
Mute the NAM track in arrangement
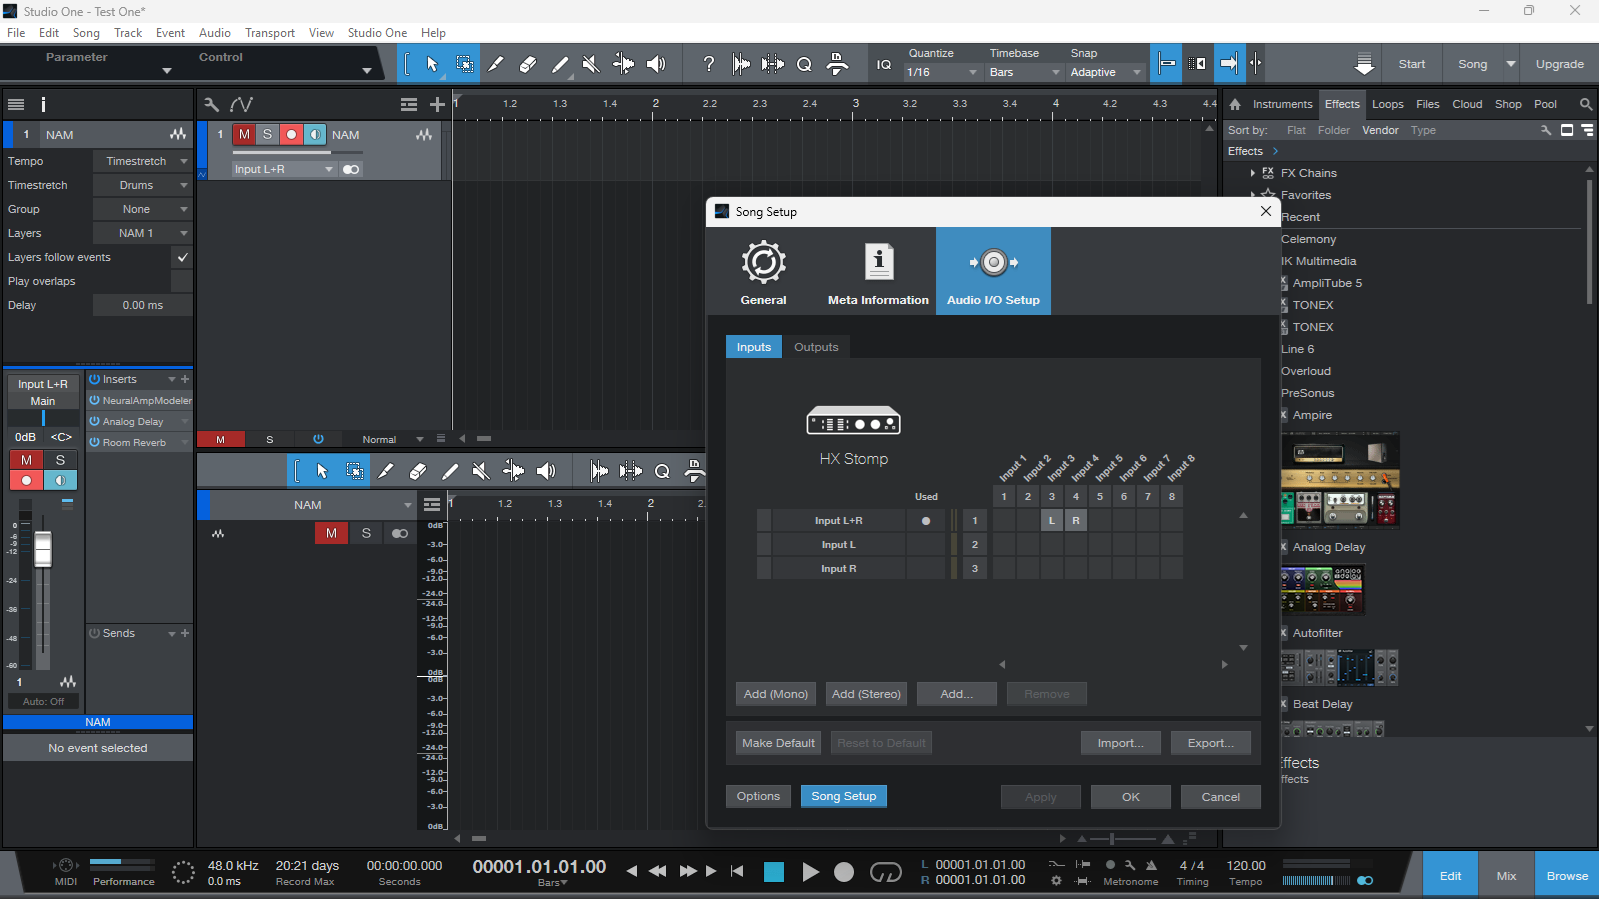coord(244,134)
